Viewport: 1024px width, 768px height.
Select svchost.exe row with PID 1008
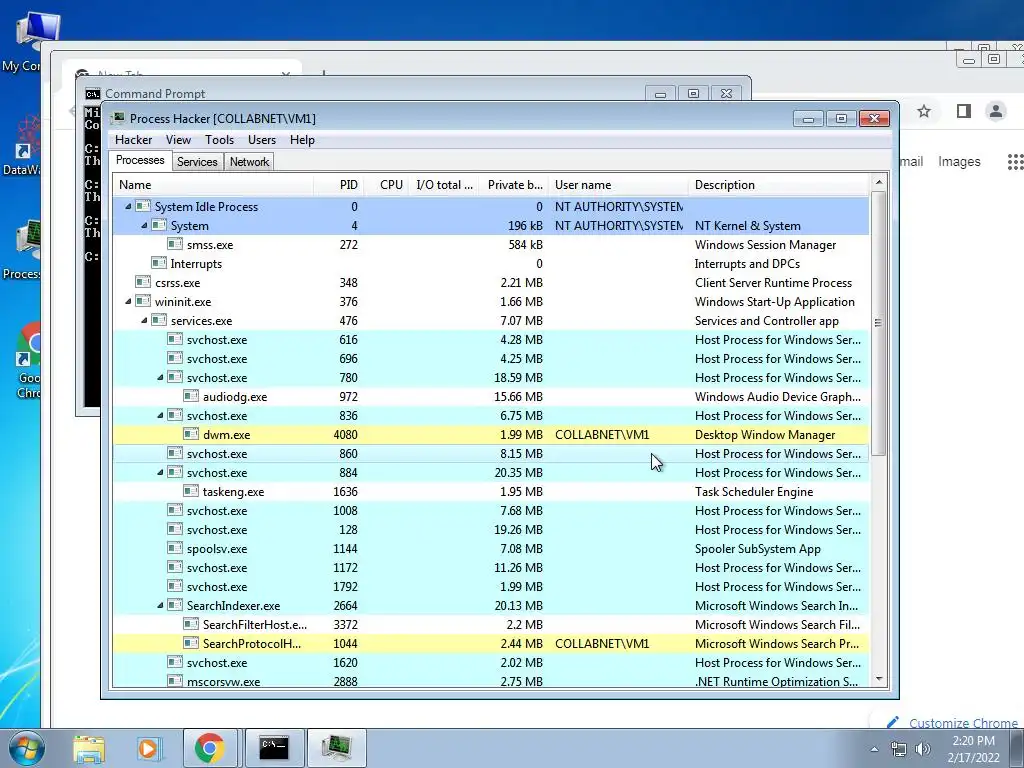491,510
